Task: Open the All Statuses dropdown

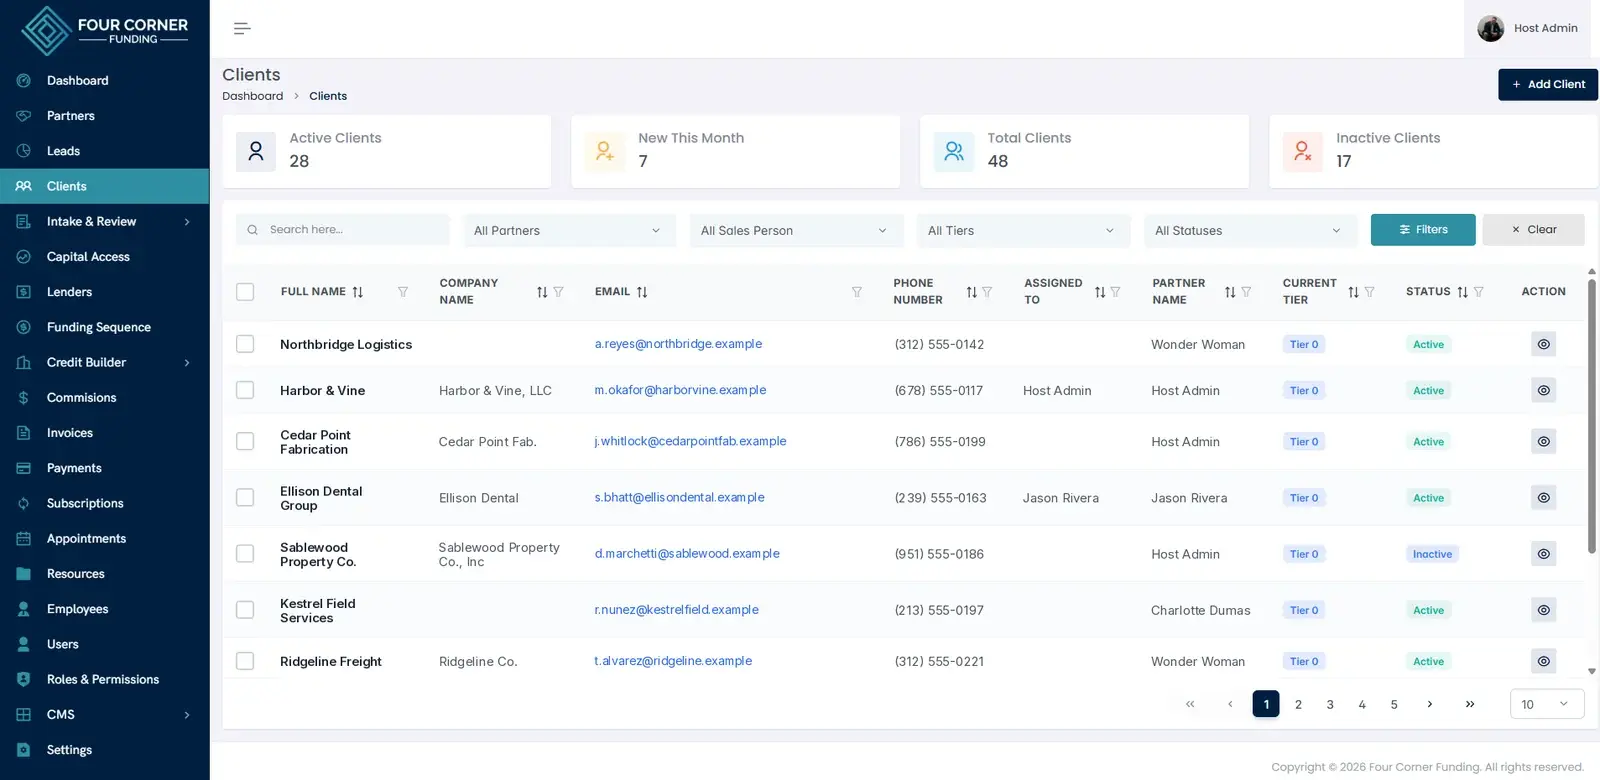Action: pos(1250,230)
